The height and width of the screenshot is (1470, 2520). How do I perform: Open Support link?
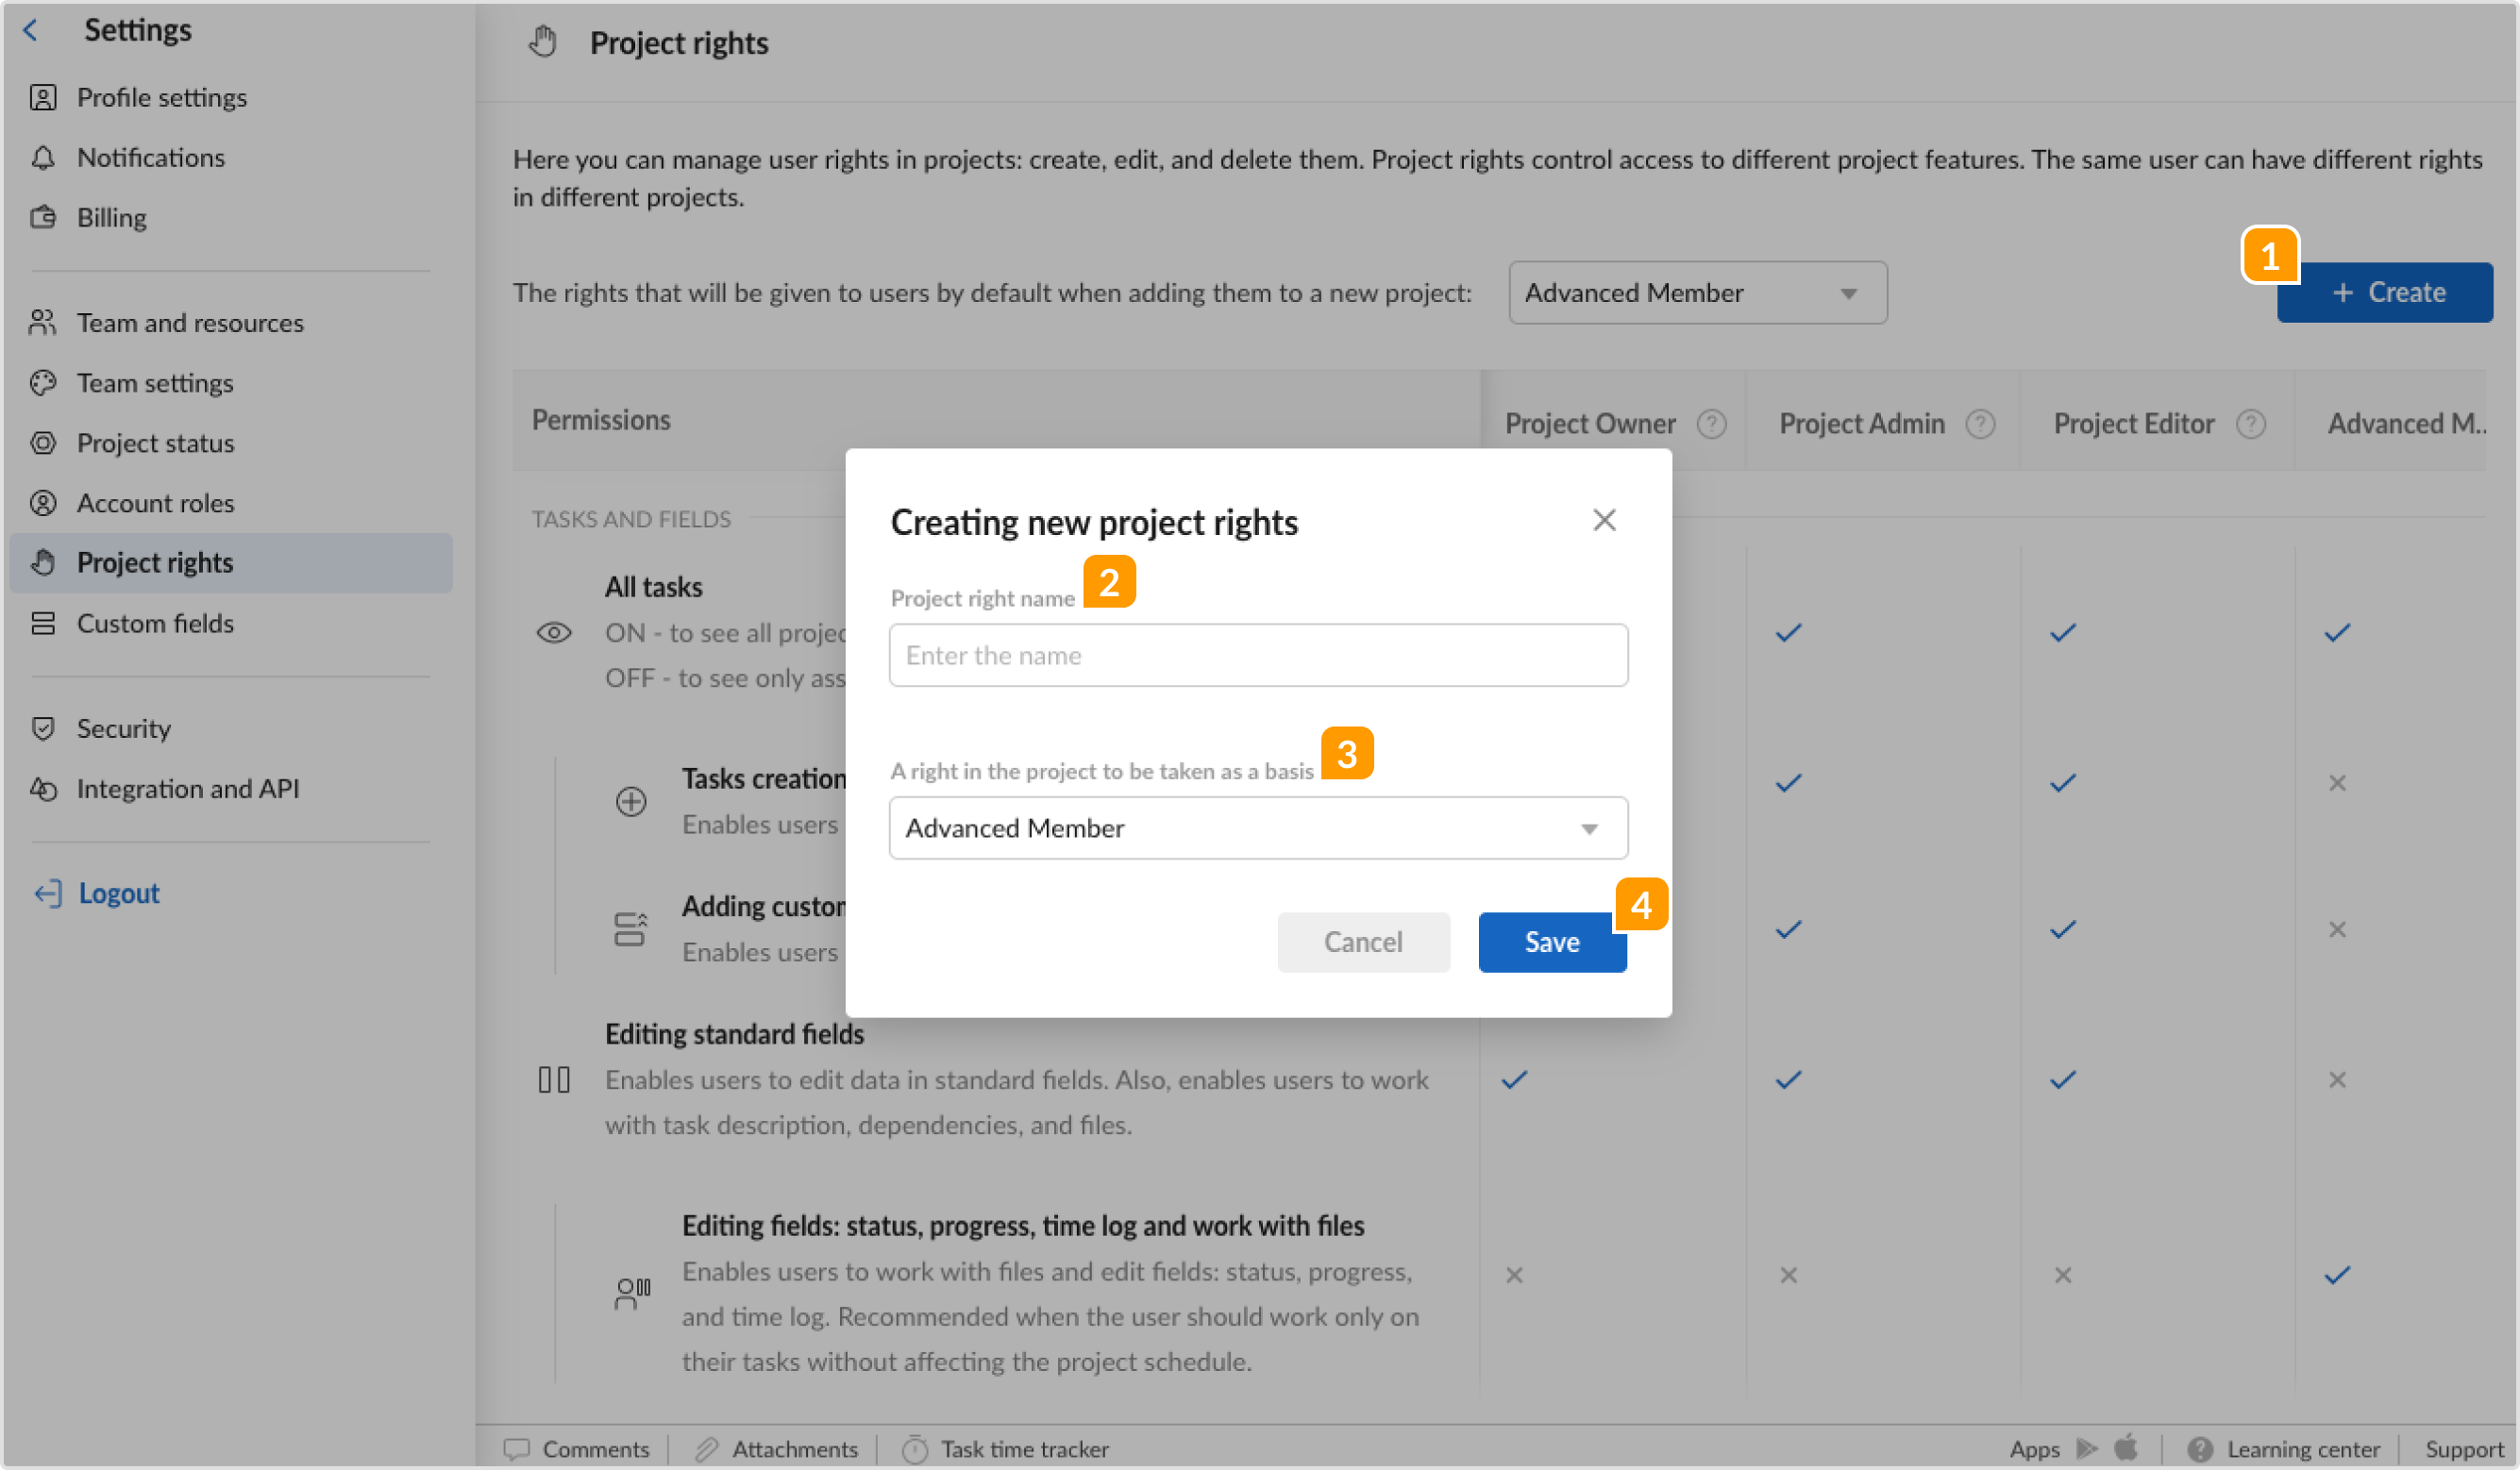[x=2464, y=1449]
